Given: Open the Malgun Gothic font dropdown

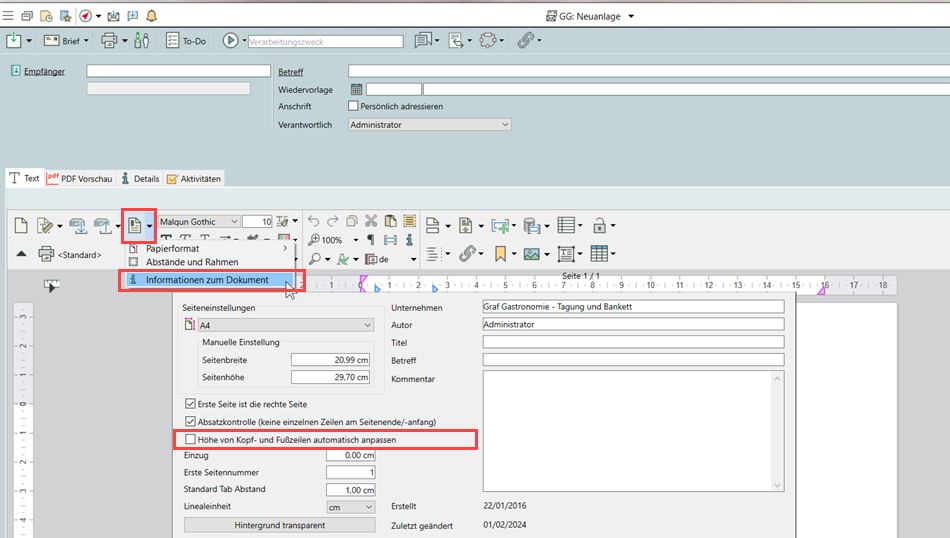Looking at the screenshot, I should [x=199, y=222].
